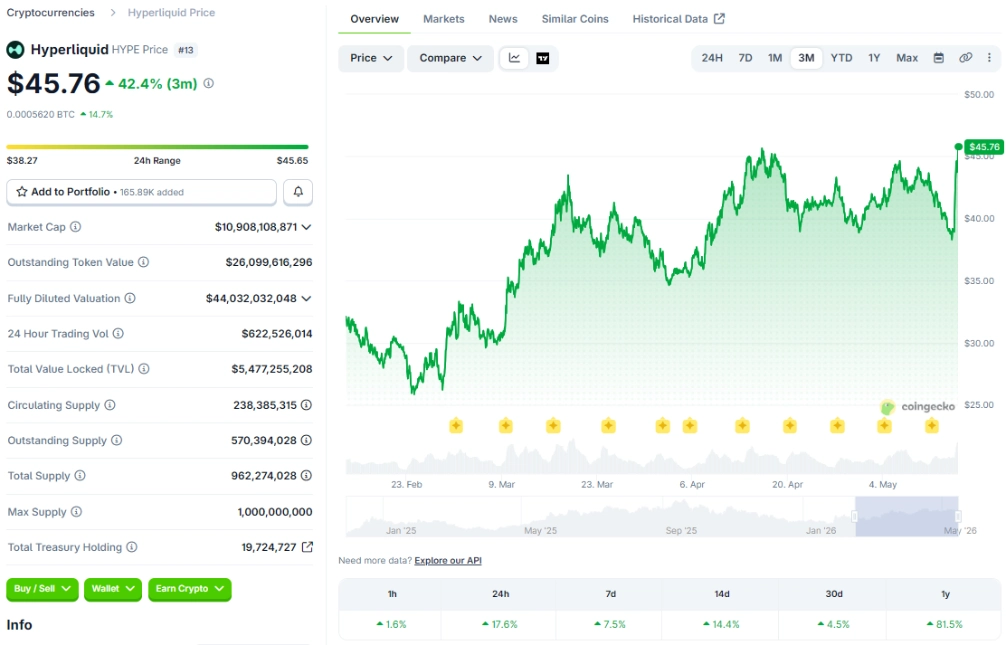Image resolution: width=1006 pixels, height=645 pixels.
Task: Open info tooltip for Max Supply
Action: tap(76, 512)
